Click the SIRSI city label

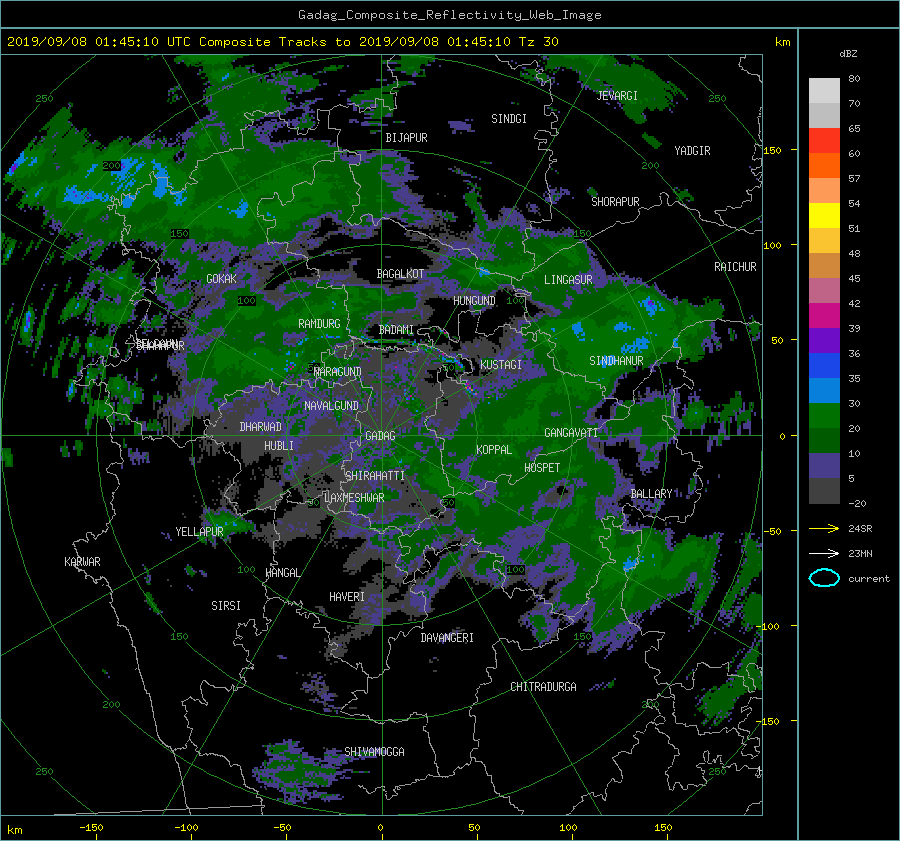(226, 606)
